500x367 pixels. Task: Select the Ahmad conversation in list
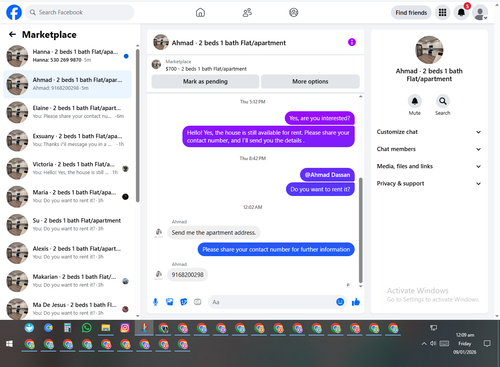coord(67,84)
